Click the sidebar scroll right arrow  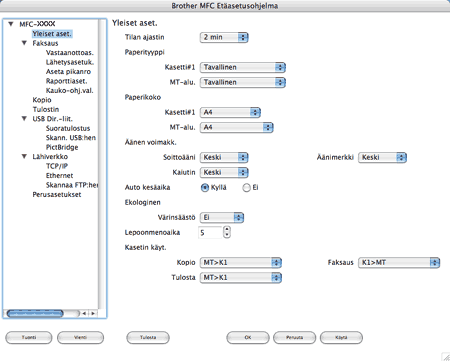[x=93, y=313]
